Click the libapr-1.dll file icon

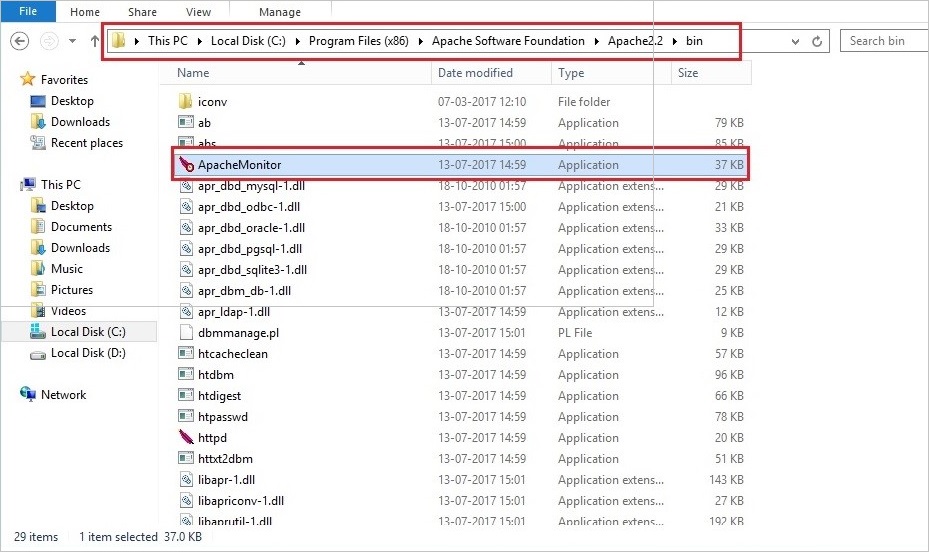tap(186, 480)
